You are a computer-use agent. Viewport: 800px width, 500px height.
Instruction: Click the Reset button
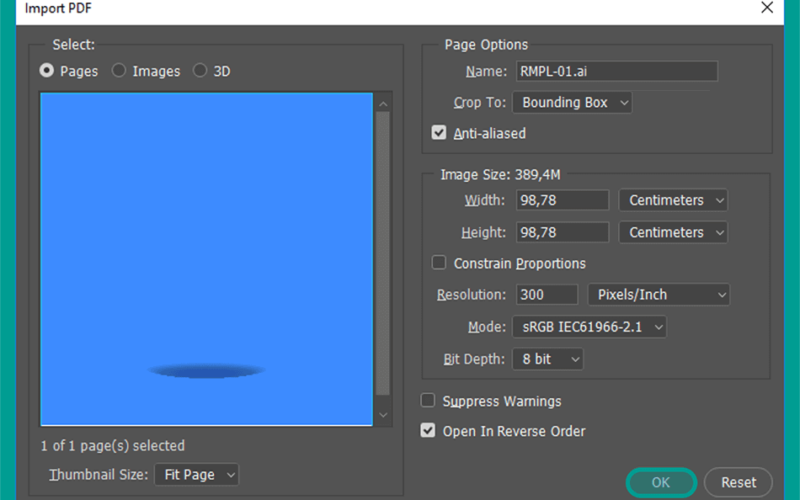pyautogui.click(x=738, y=482)
